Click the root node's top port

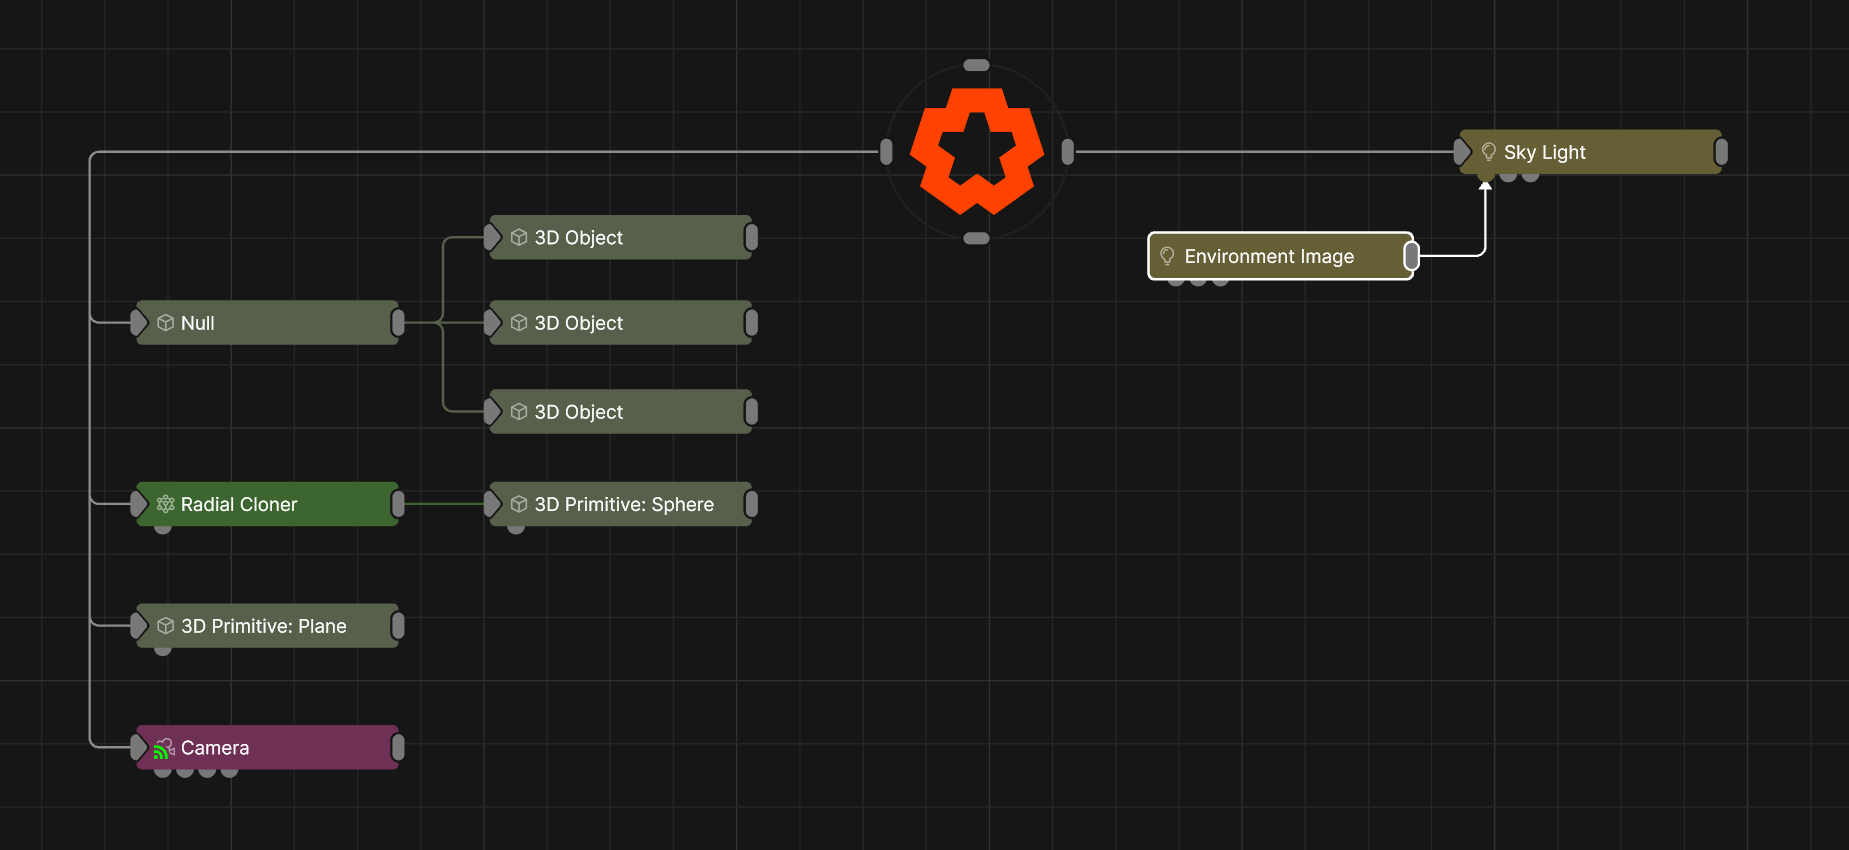click(976, 66)
